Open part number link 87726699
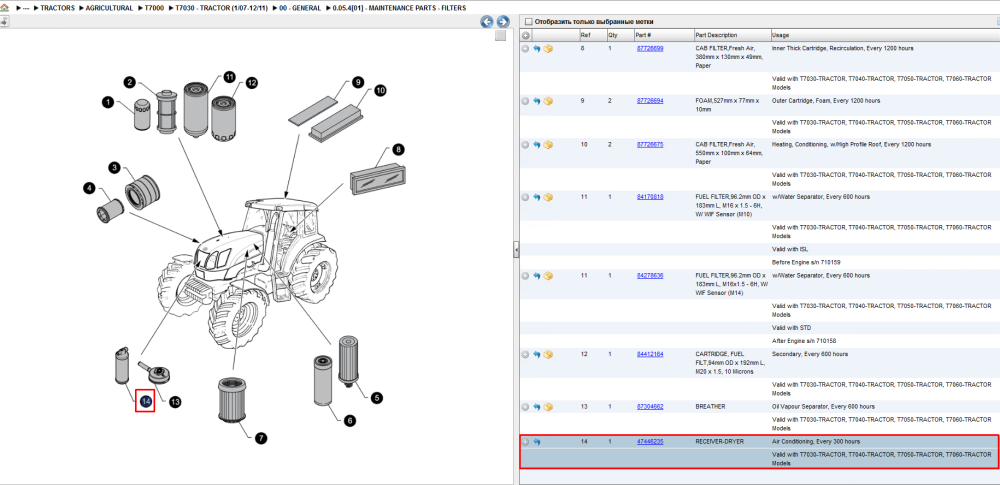The image size is (1000, 485). [x=650, y=48]
